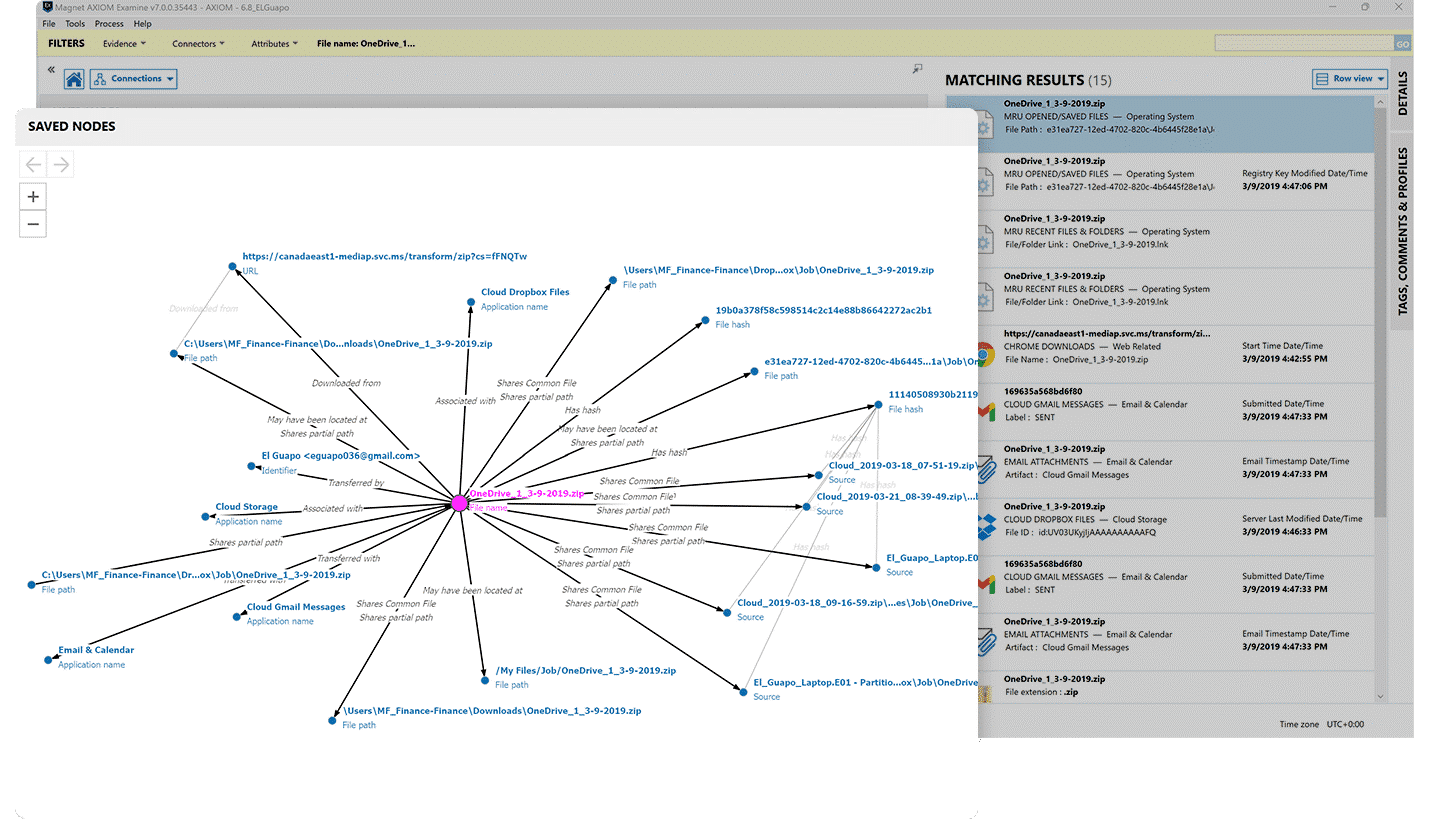
Task: Select C:\Users\MF_Finance-Finance\Dr...ox\Job file path node
Action: click(x=31, y=585)
